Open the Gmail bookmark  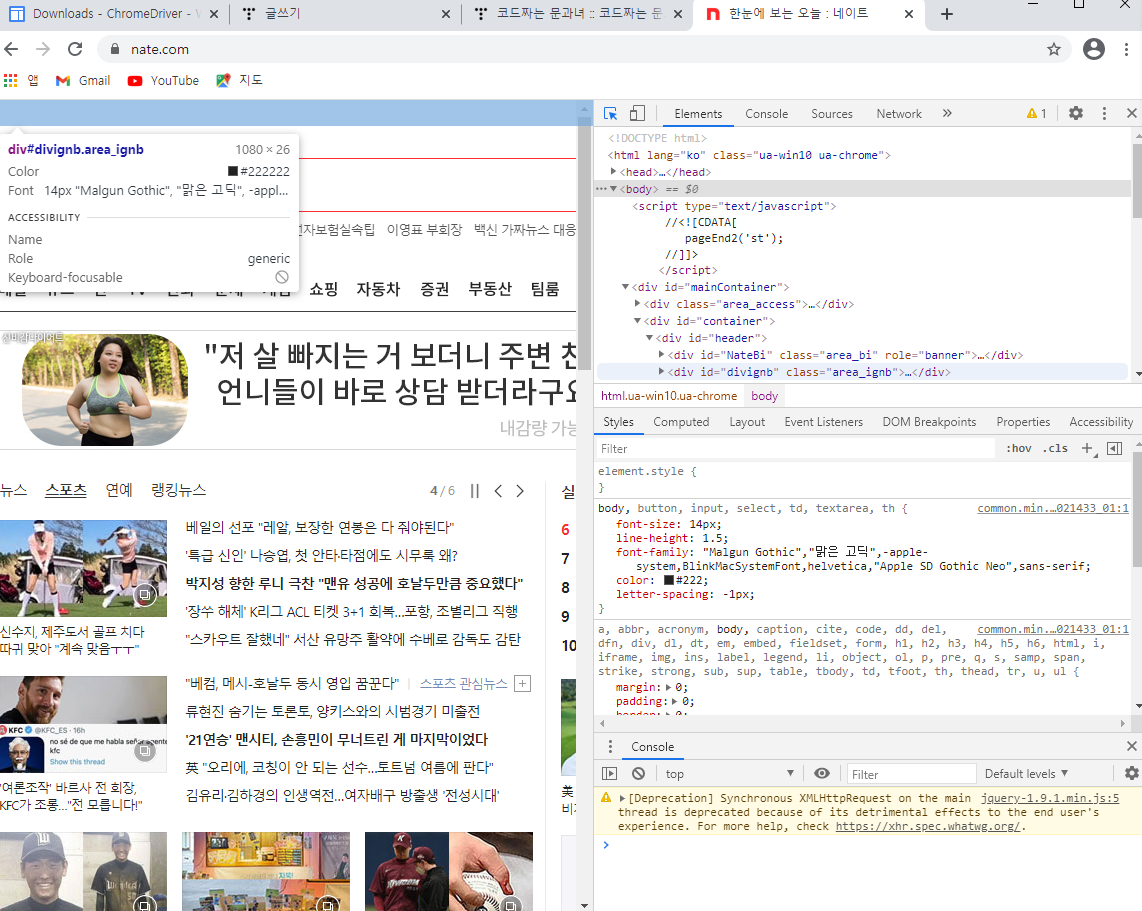coord(83,81)
